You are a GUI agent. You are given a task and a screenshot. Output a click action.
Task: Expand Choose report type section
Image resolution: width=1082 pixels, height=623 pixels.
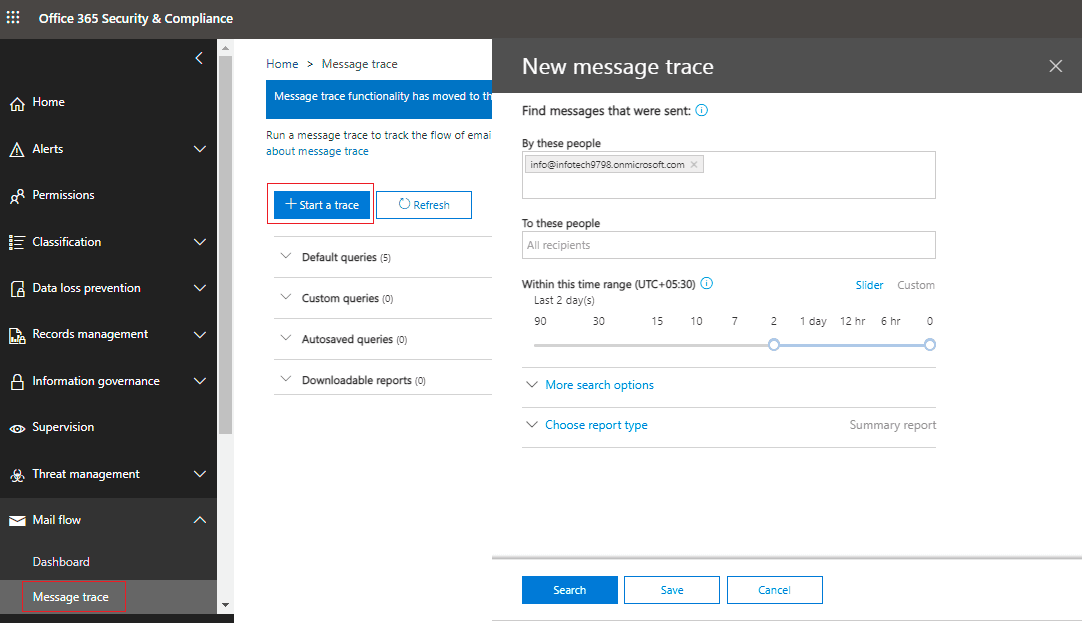point(596,425)
